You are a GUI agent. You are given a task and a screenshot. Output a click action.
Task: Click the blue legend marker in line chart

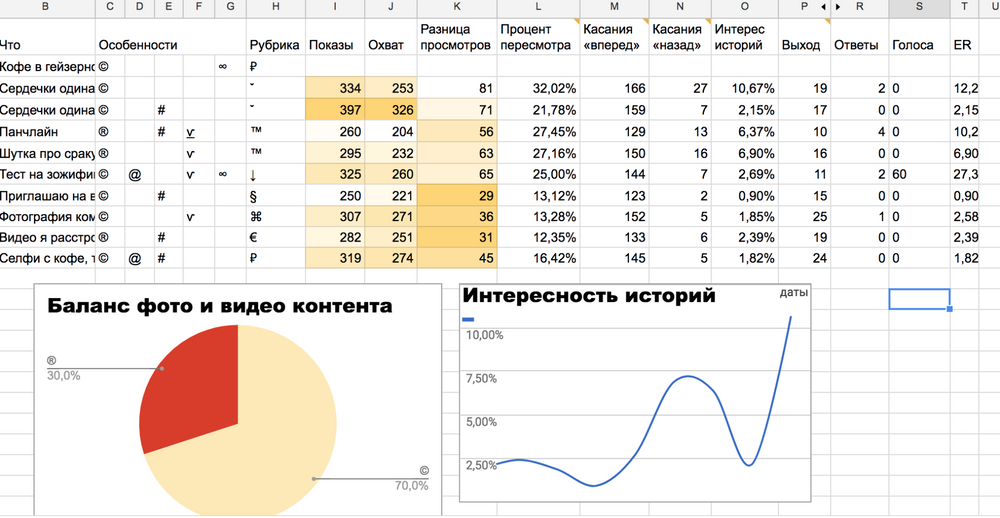tap(467, 320)
